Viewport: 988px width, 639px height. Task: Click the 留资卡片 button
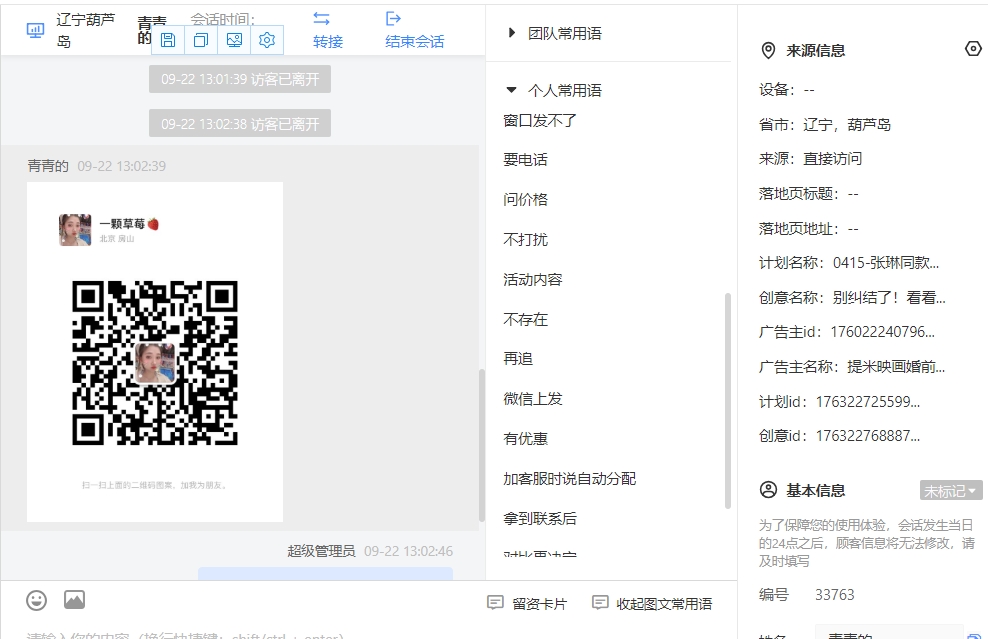tap(527, 604)
